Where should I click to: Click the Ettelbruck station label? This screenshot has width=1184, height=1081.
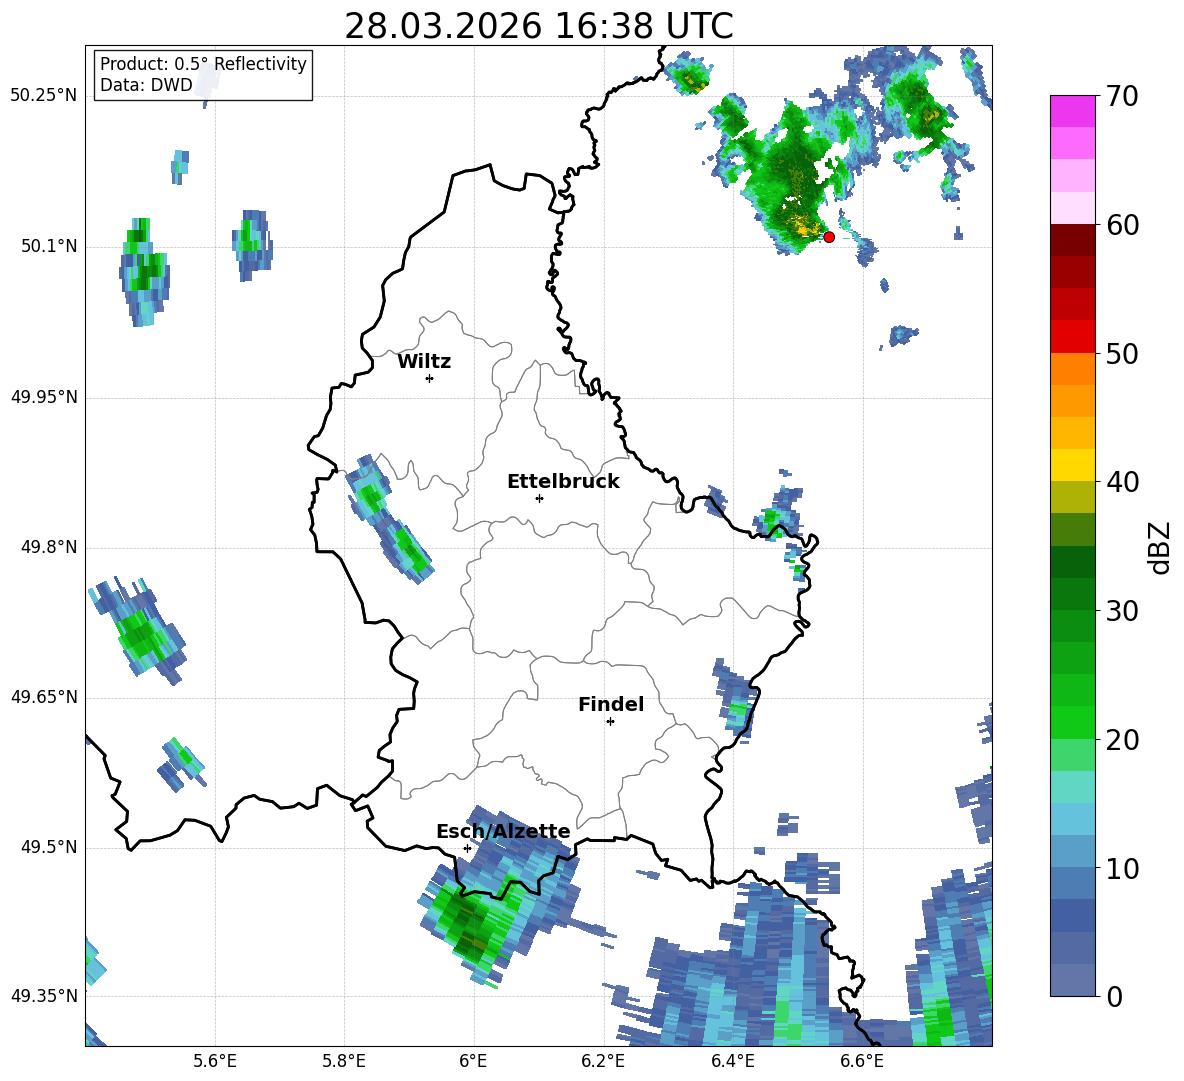coord(563,482)
